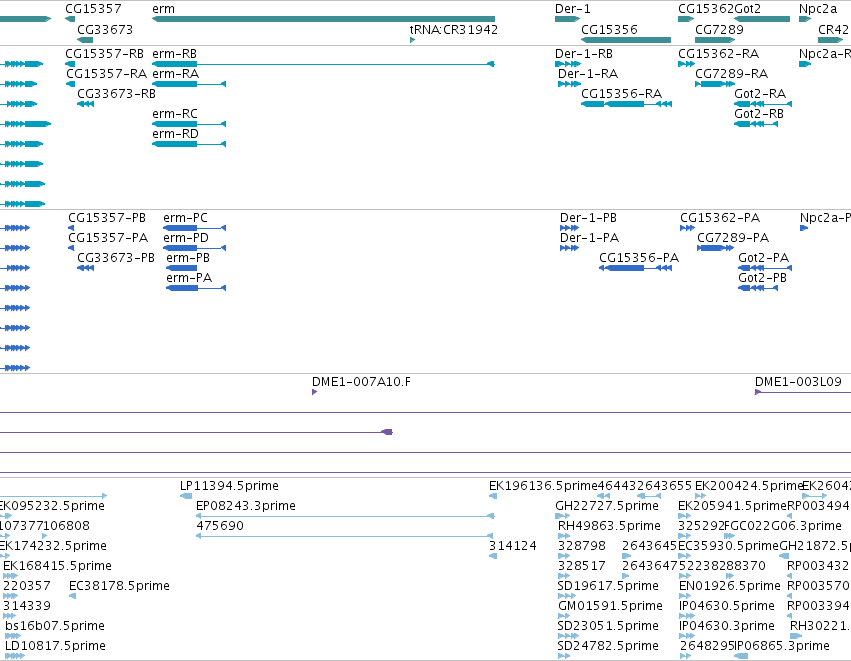This screenshot has width=851, height=661.
Task: Click the CG15357 gene label
Action: [x=93, y=9]
